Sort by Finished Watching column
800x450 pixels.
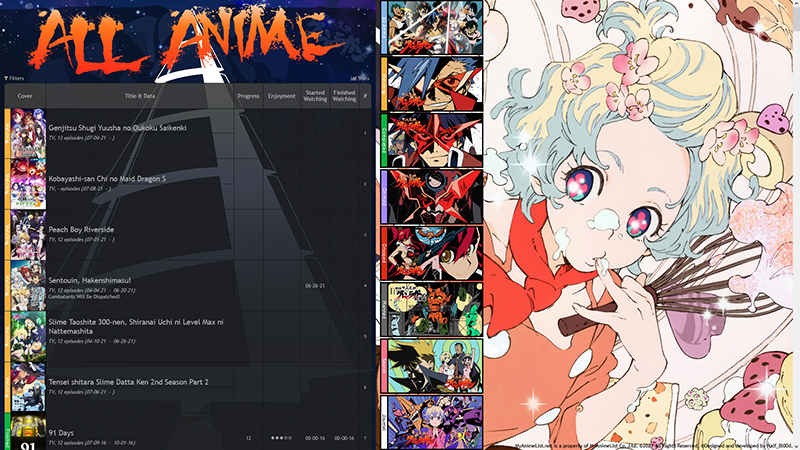[344, 95]
